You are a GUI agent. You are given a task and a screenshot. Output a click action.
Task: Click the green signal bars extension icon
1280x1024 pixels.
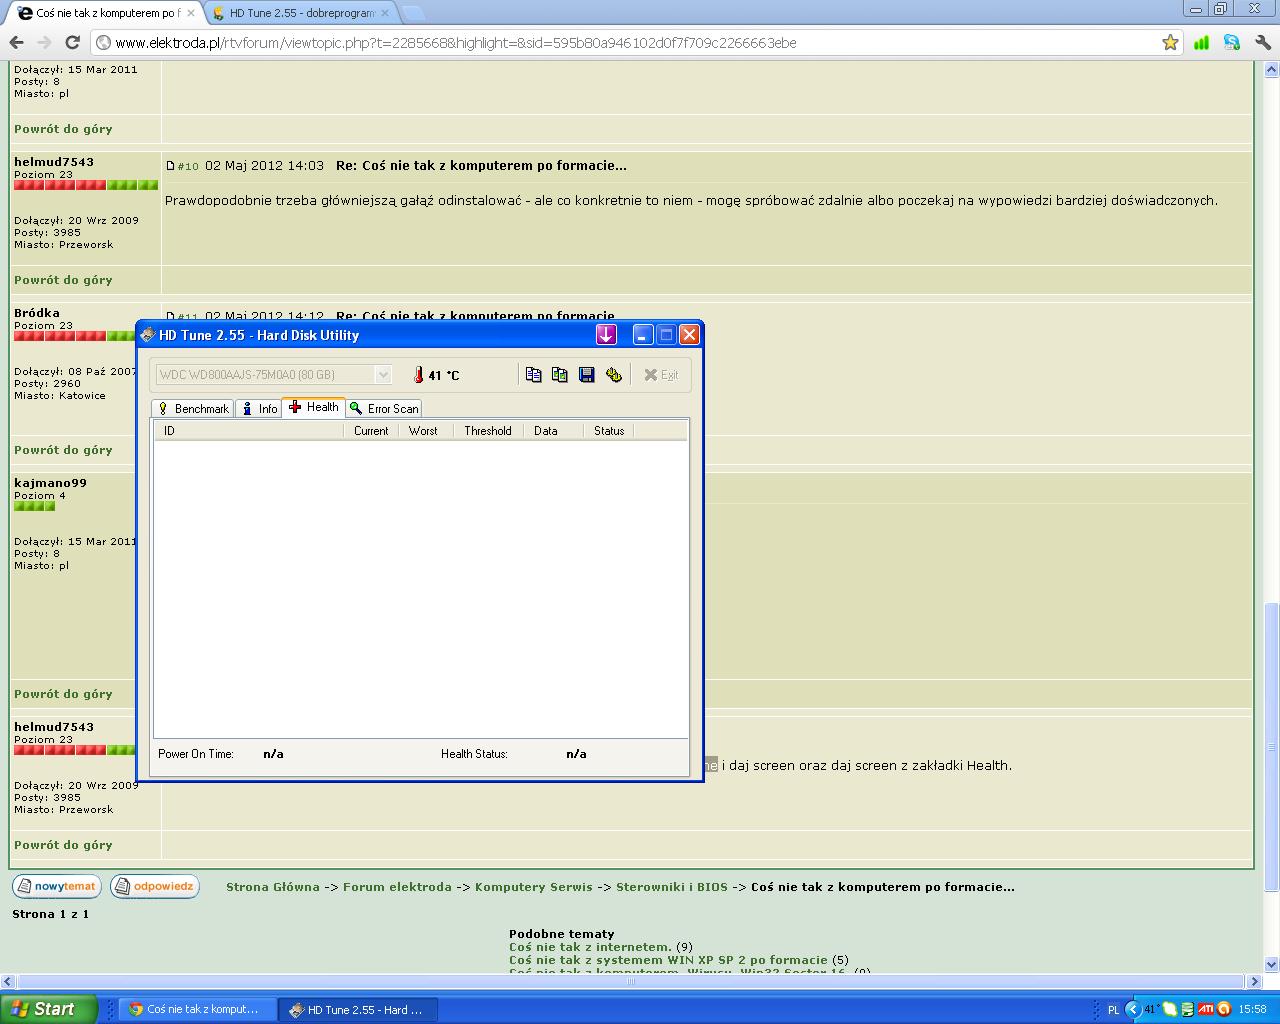click(x=1202, y=43)
